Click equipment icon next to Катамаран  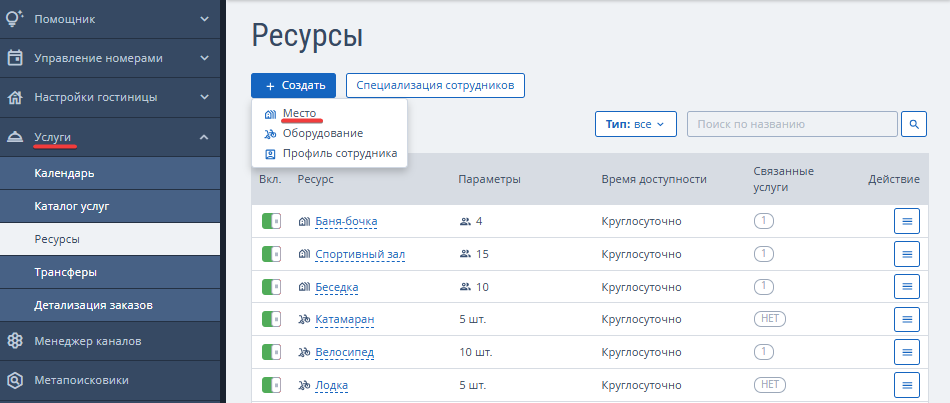304,319
